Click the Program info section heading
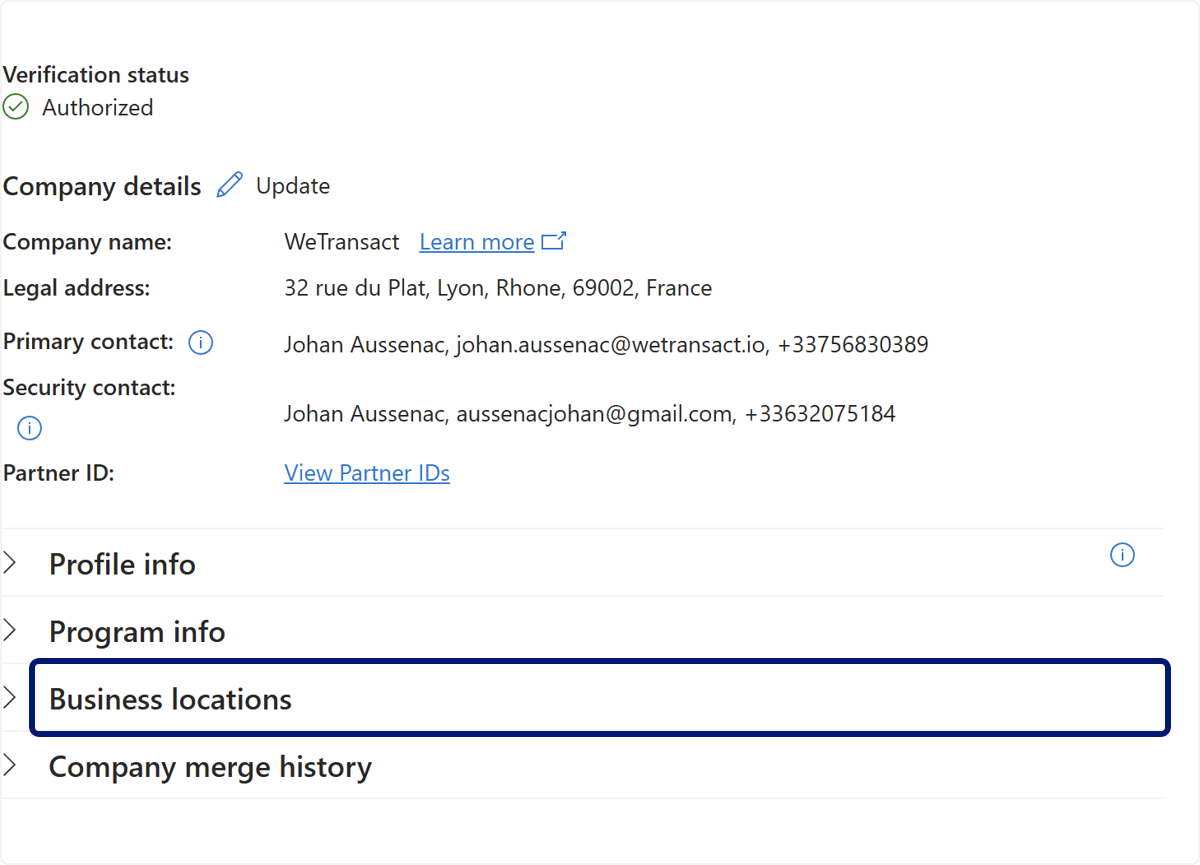Image resolution: width=1200 pixels, height=865 pixels. [x=137, y=632]
